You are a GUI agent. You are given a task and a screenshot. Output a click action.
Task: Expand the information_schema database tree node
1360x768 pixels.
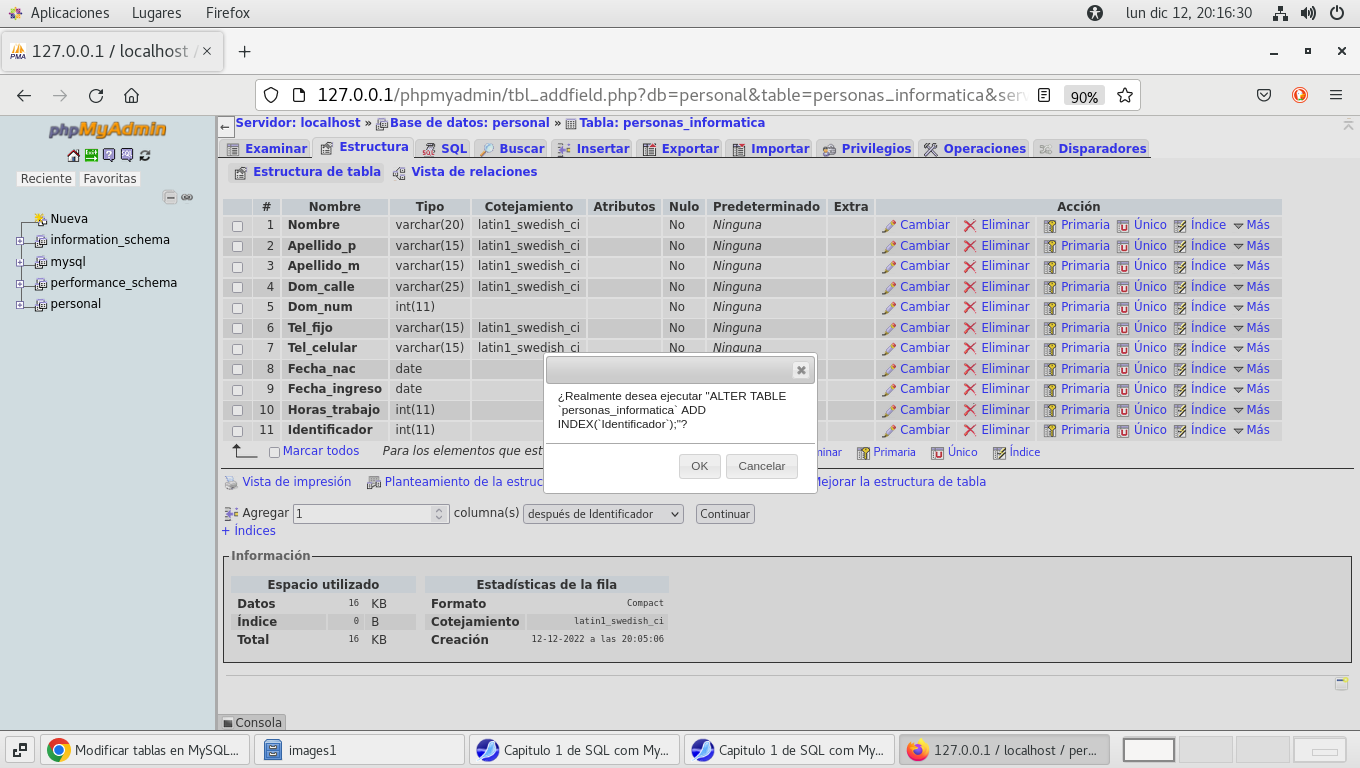tap(20, 241)
